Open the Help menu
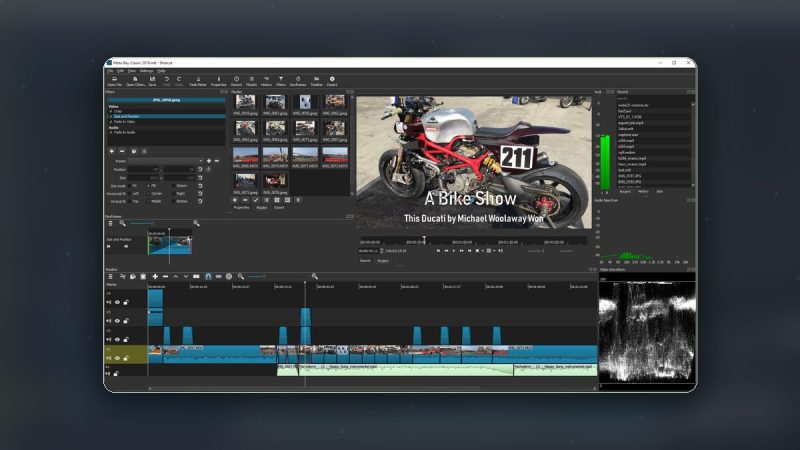This screenshot has height=450, width=800. coord(161,71)
